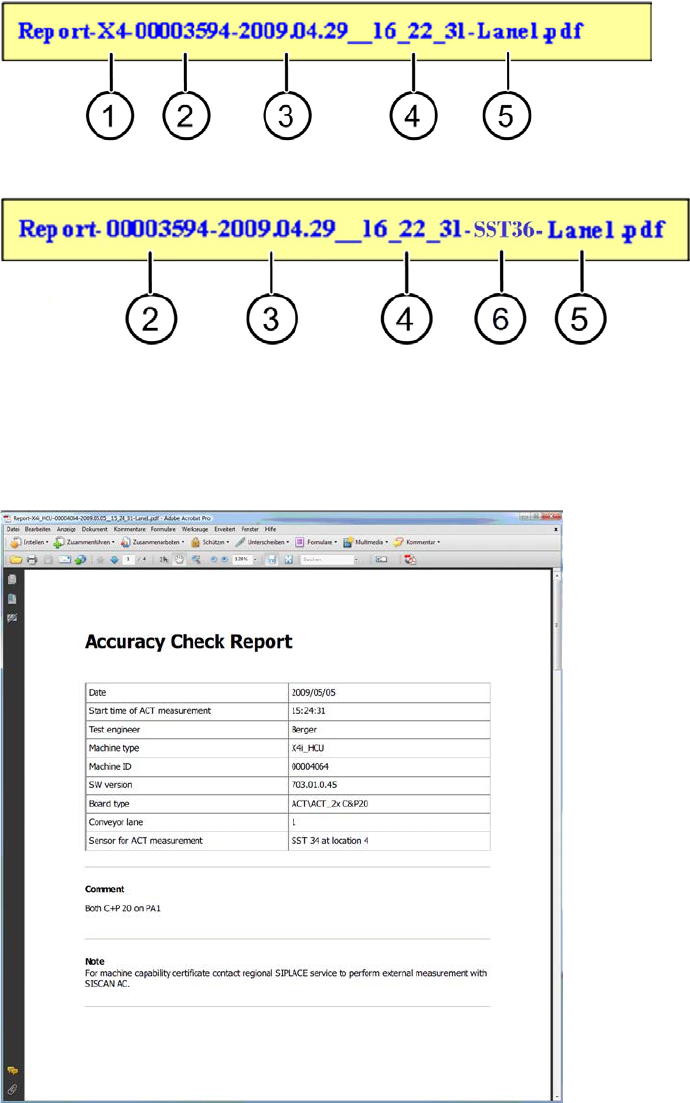The image size is (690, 1103).
Task: Click the Machine ID value 00004064
Action: [x=310, y=766]
